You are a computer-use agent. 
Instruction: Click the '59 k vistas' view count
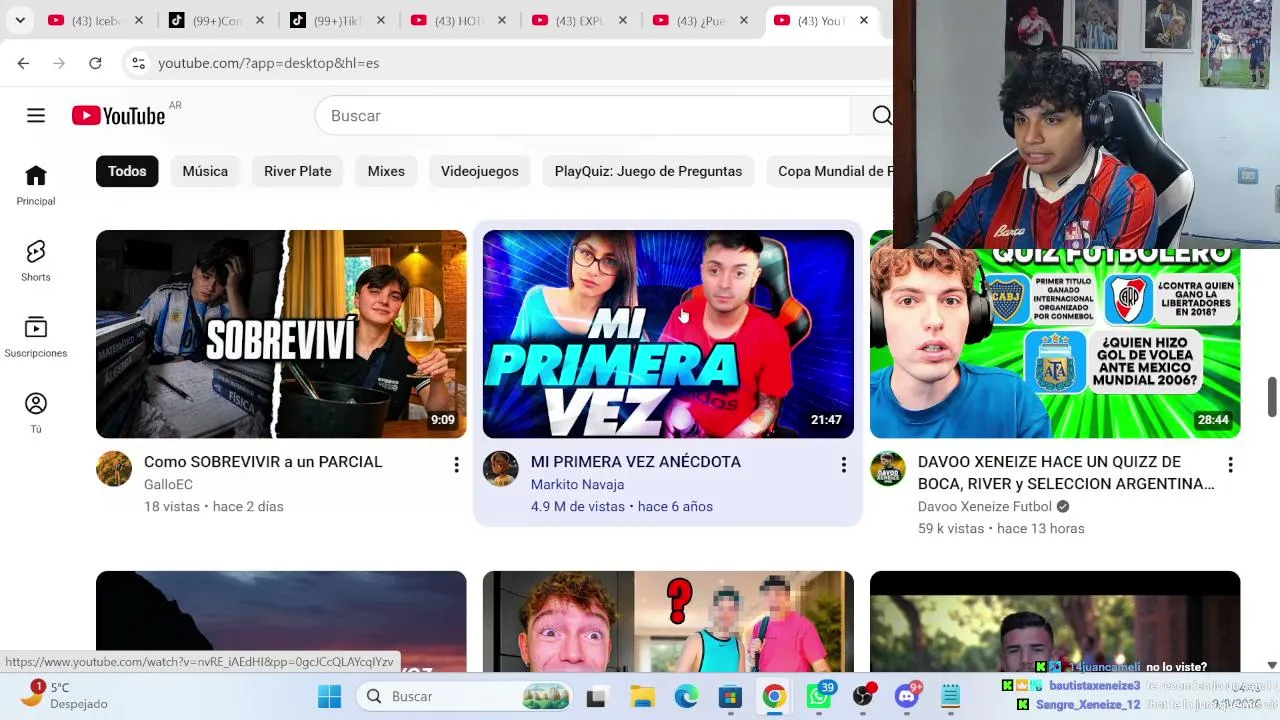[x=951, y=529]
